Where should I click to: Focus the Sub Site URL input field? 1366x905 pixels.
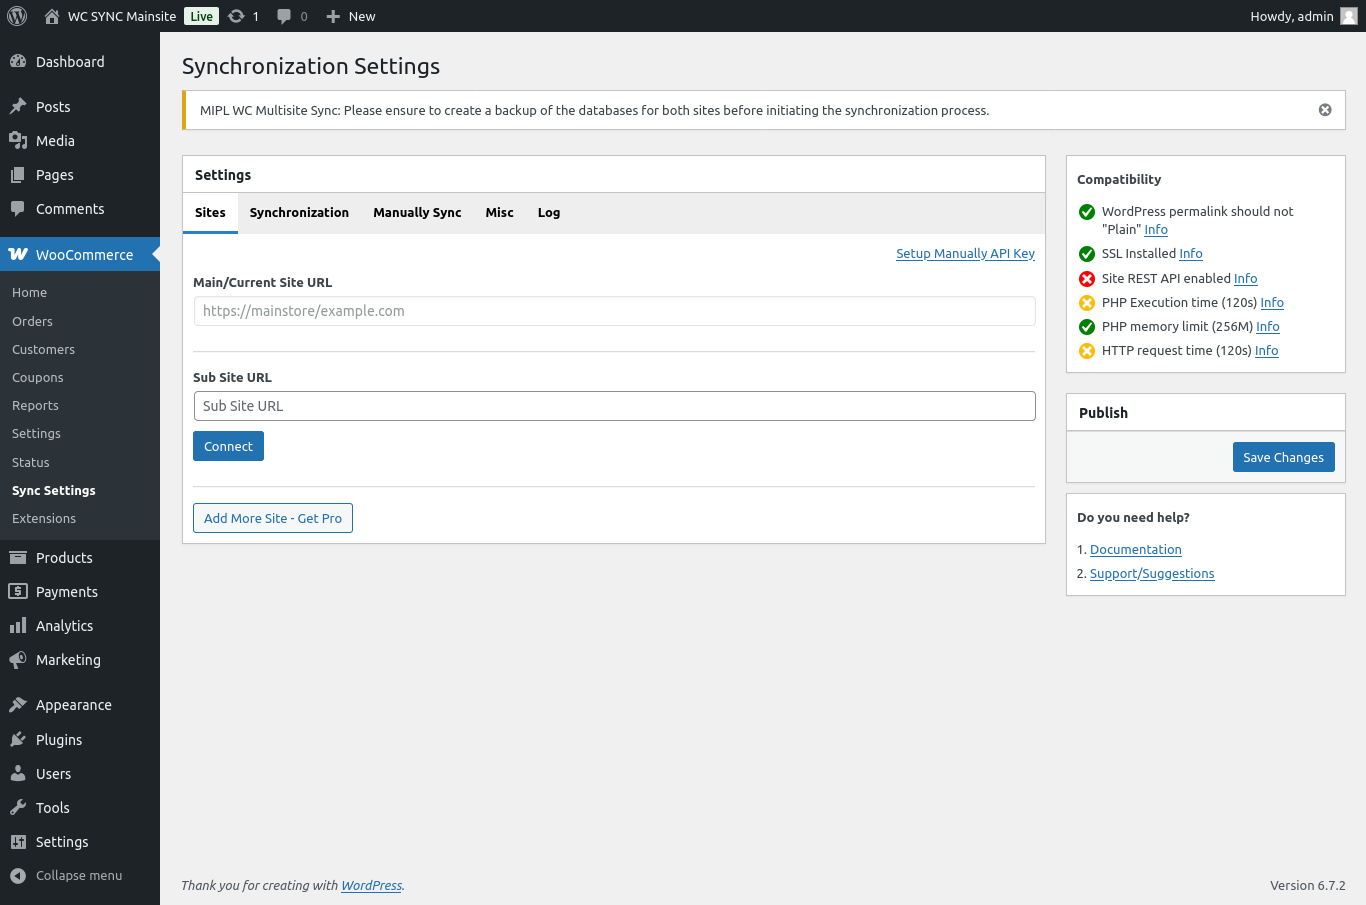[614, 406]
